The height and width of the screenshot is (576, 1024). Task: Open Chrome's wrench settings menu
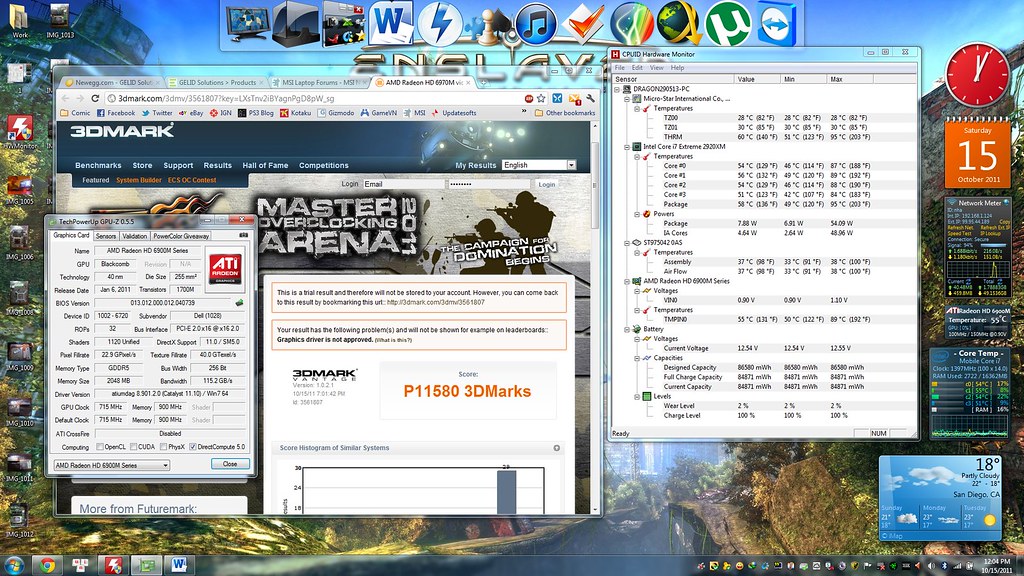tap(590, 98)
